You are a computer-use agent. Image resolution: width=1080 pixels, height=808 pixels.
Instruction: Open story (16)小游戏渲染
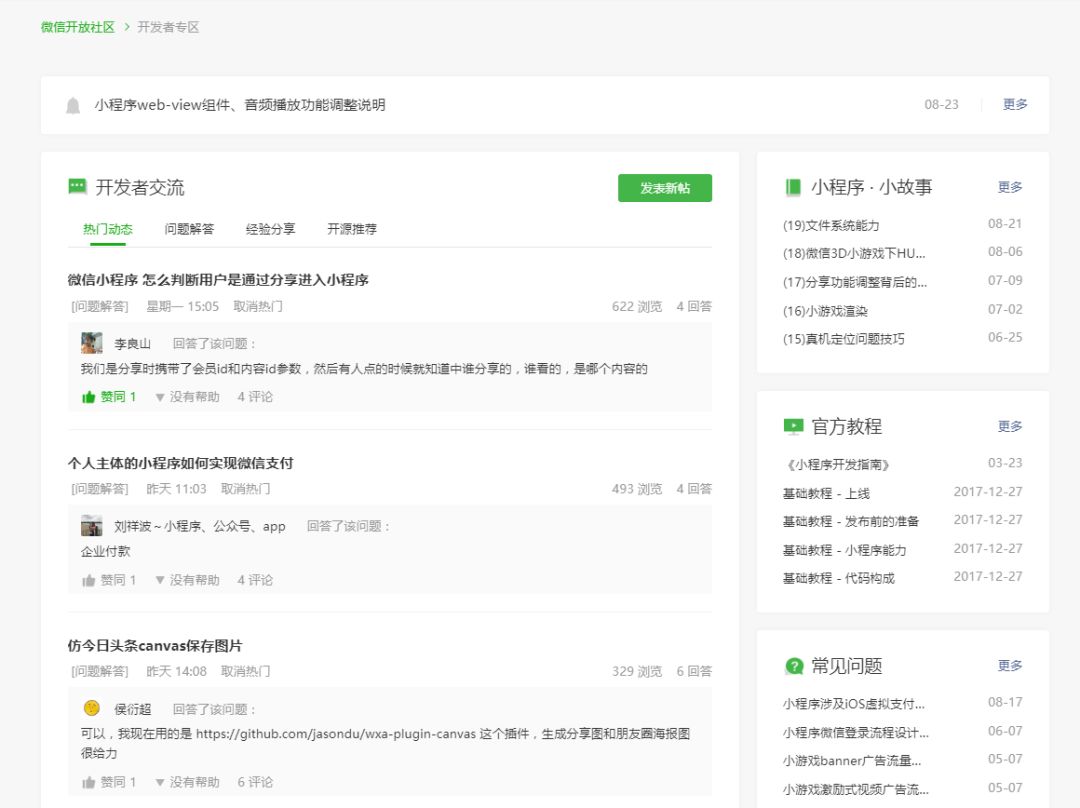(x=825, y=311)
